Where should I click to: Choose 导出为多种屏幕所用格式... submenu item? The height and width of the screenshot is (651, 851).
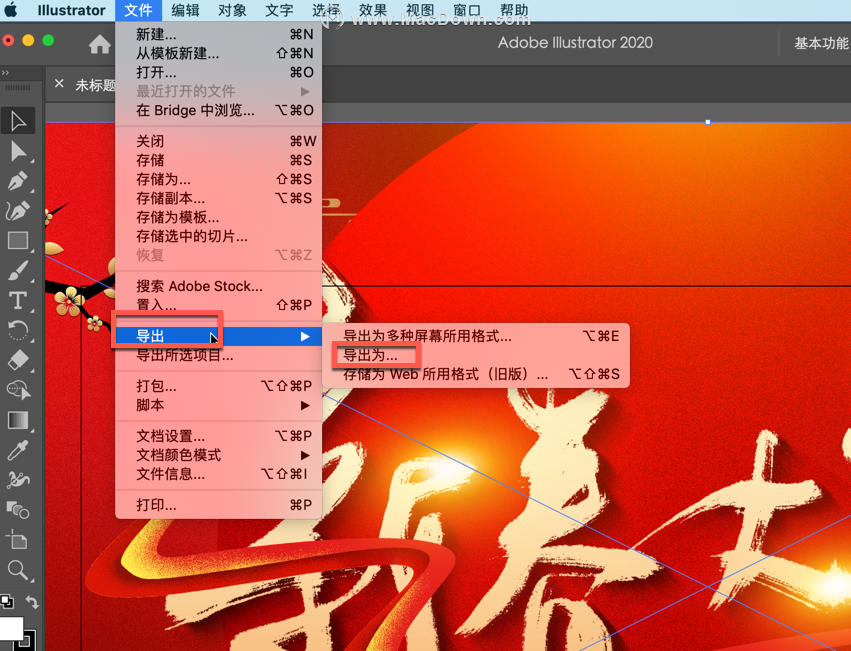(x=476, y=337)
